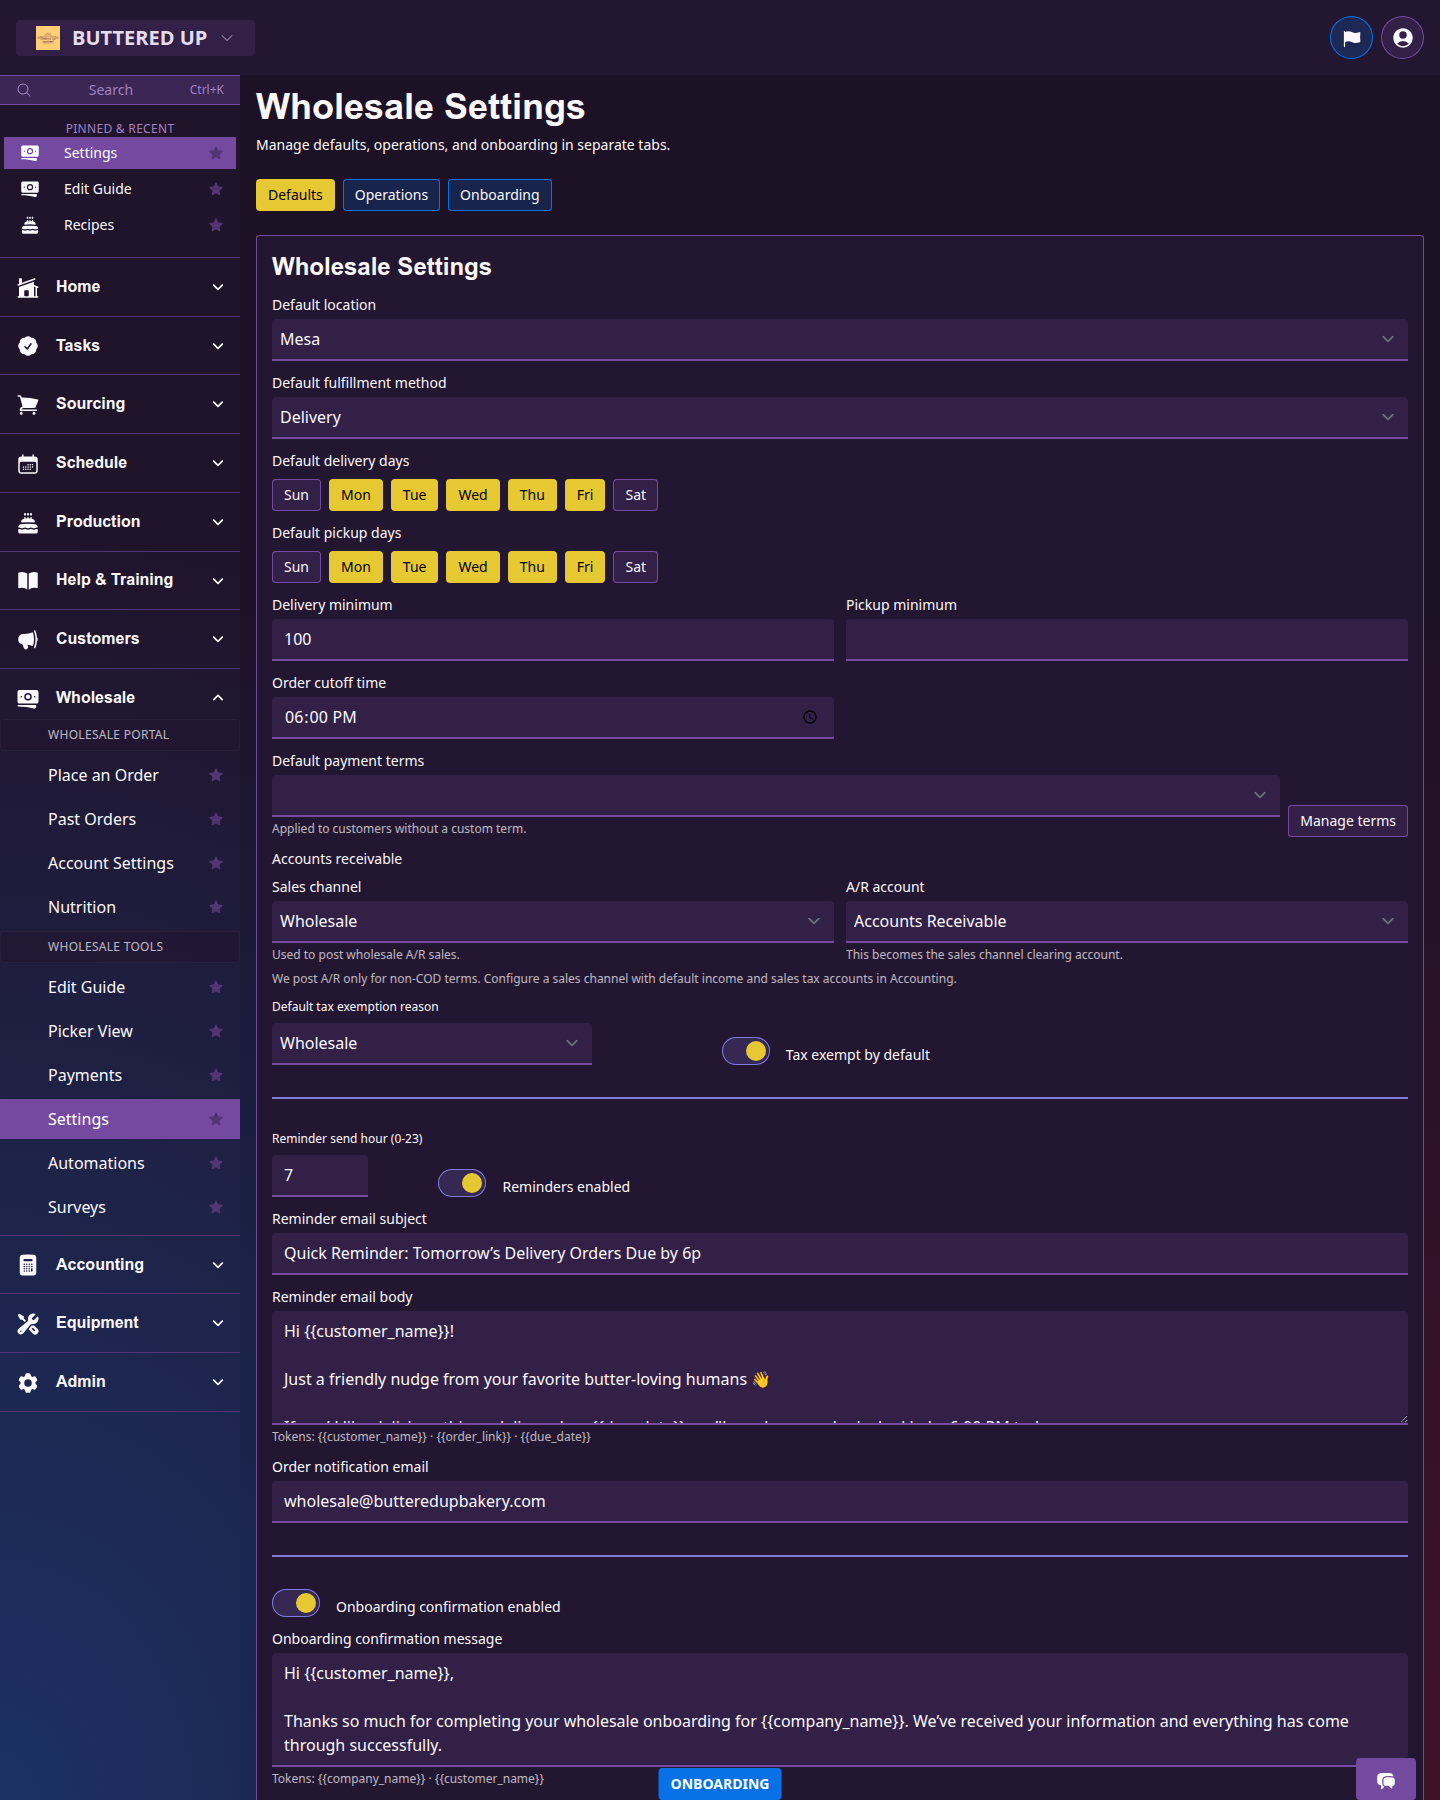Screen dimensions: 1440x1800
Task: Click the Order notification email field
Action: pyautogui.click(x=840, y=1502)
